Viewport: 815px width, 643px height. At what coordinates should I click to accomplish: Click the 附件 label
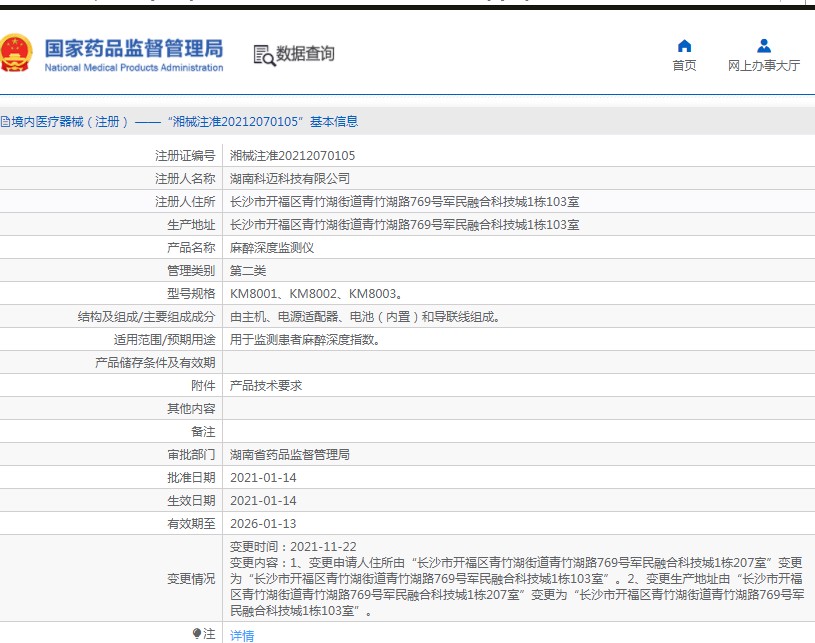click(x=203, y=386)
